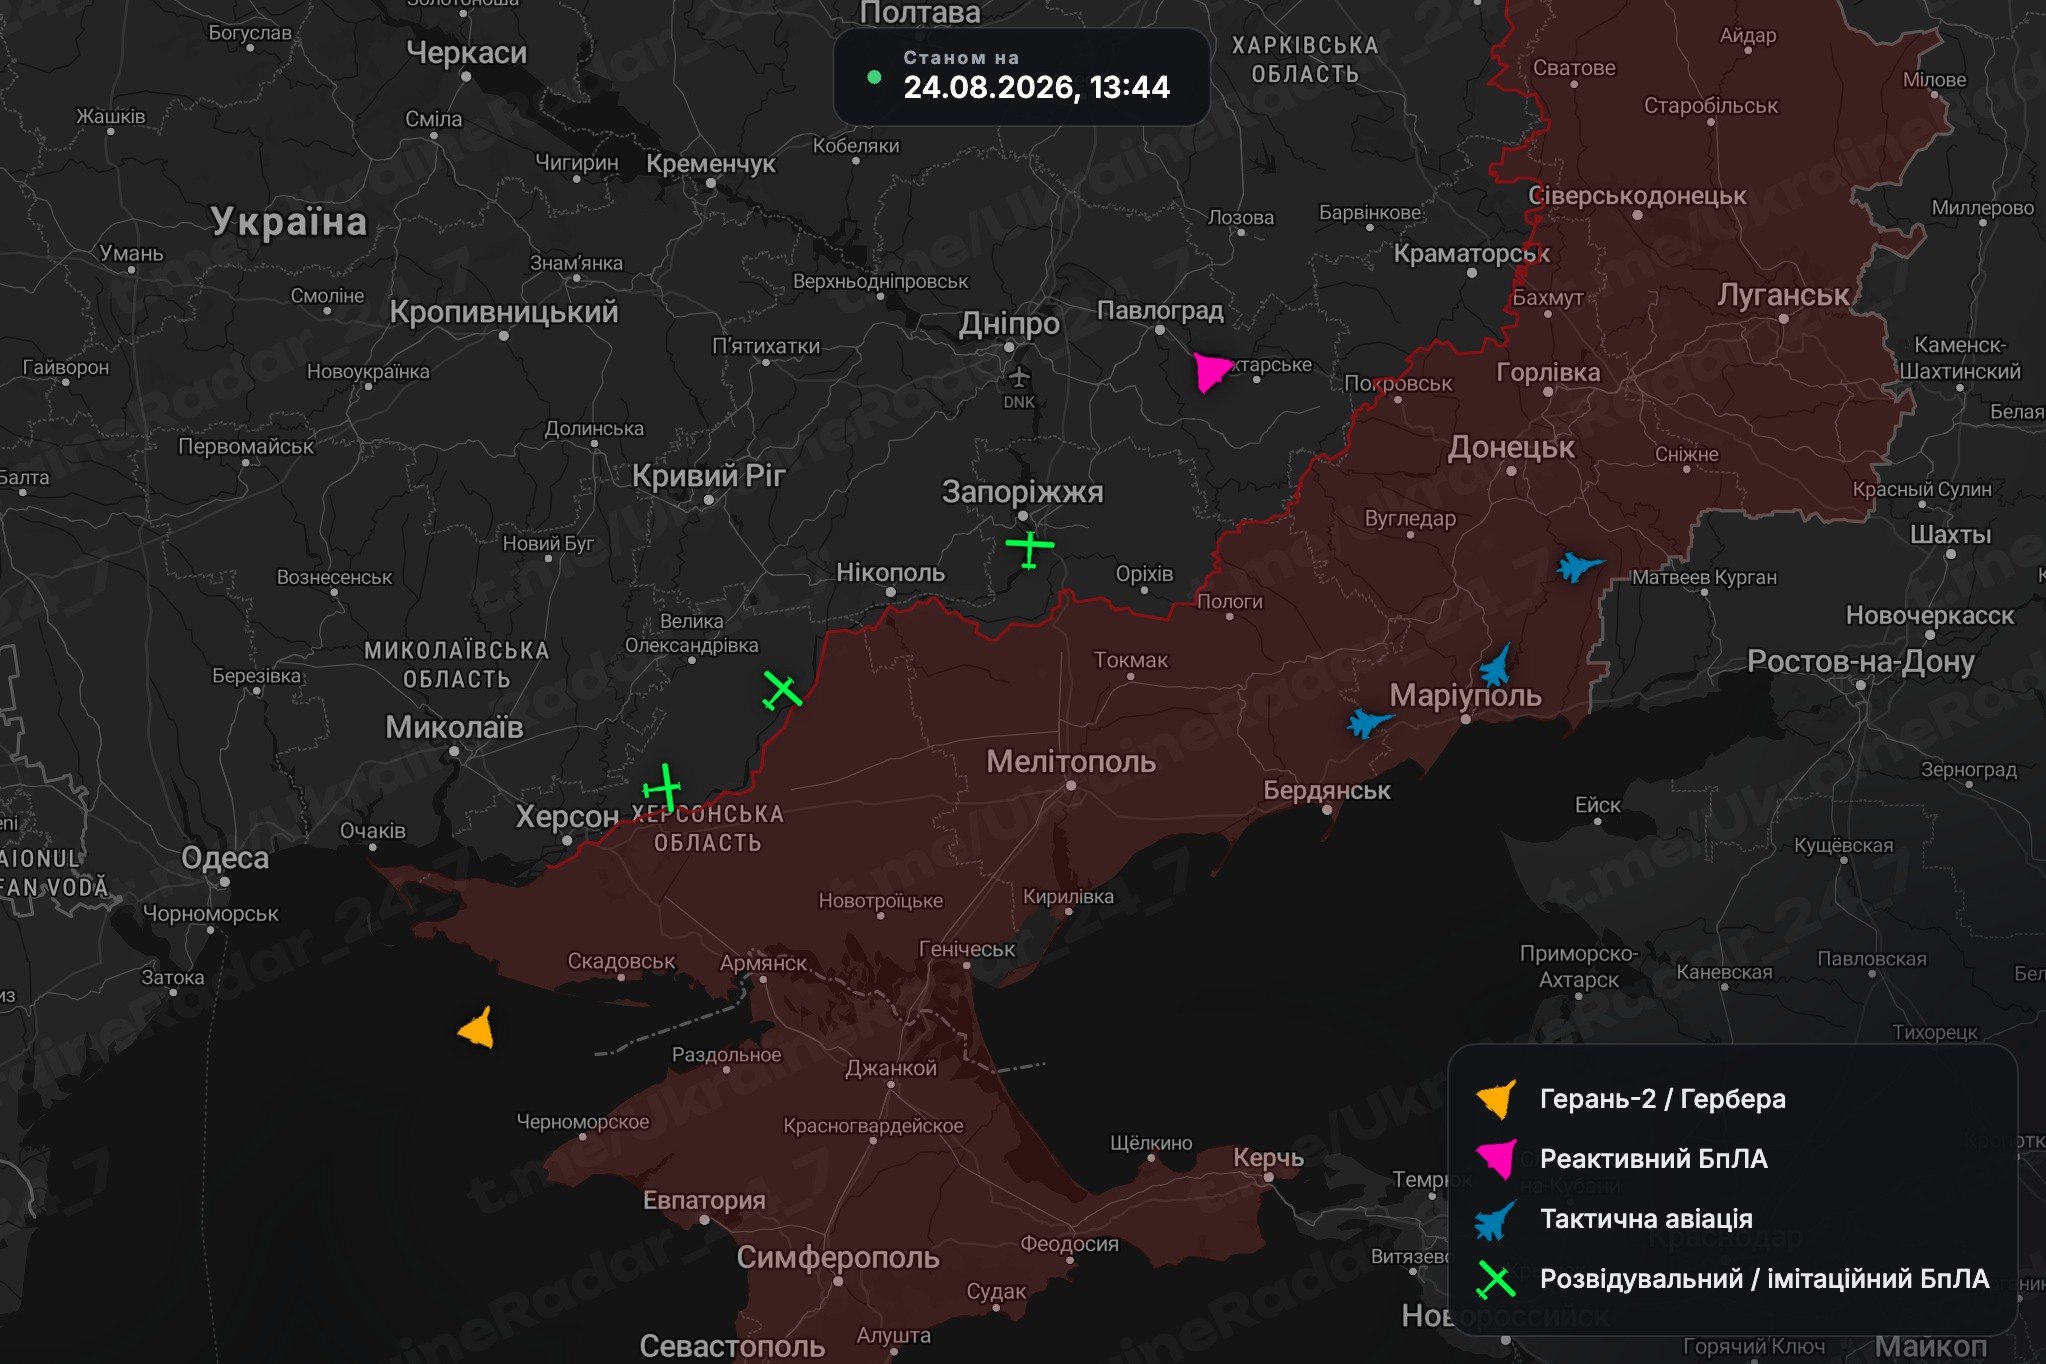
Task: Click the orange Герань-2 marker over the Black Sea
Action: pos(477,1027)
